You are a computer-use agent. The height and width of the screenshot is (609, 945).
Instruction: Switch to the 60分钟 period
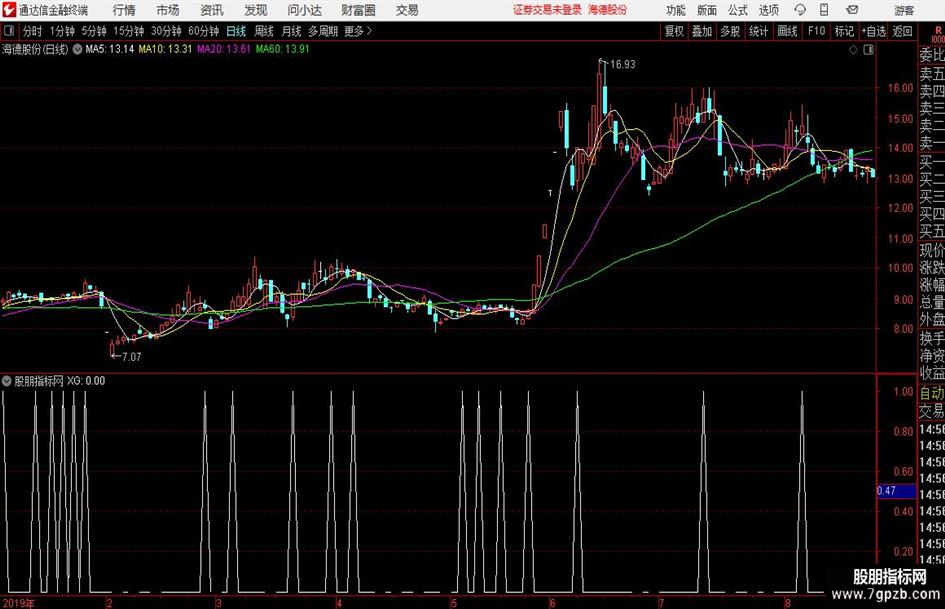[x=204, y=31]
